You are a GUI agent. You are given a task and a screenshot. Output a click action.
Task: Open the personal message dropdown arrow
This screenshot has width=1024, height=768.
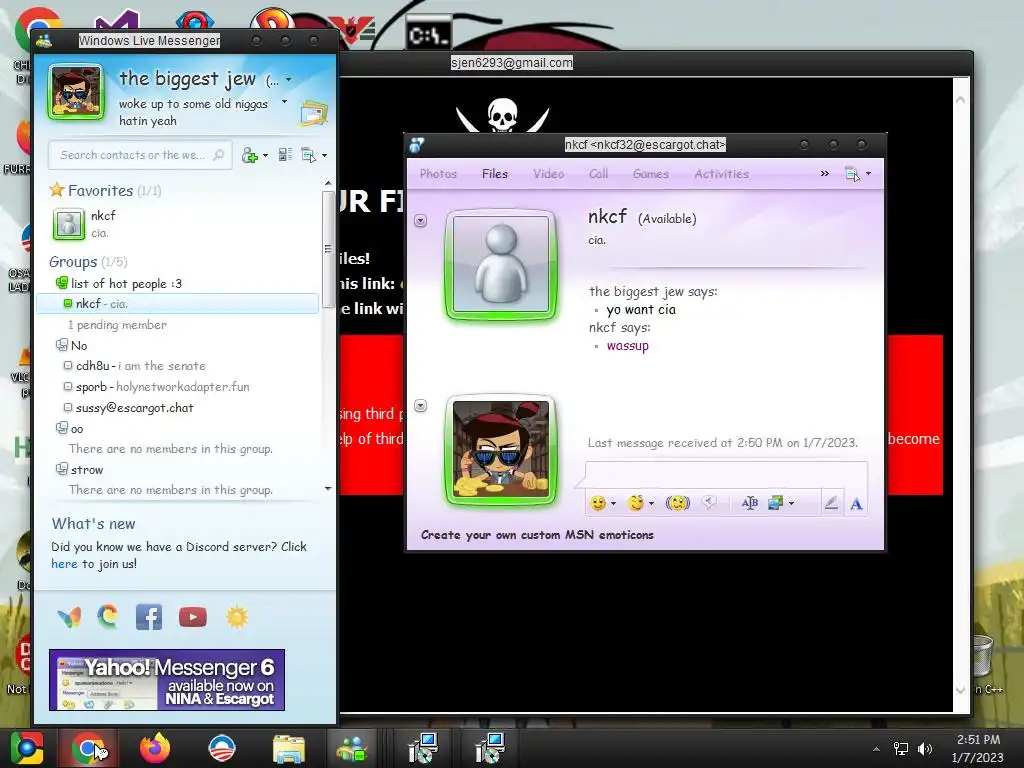click(x=284, y=102)
